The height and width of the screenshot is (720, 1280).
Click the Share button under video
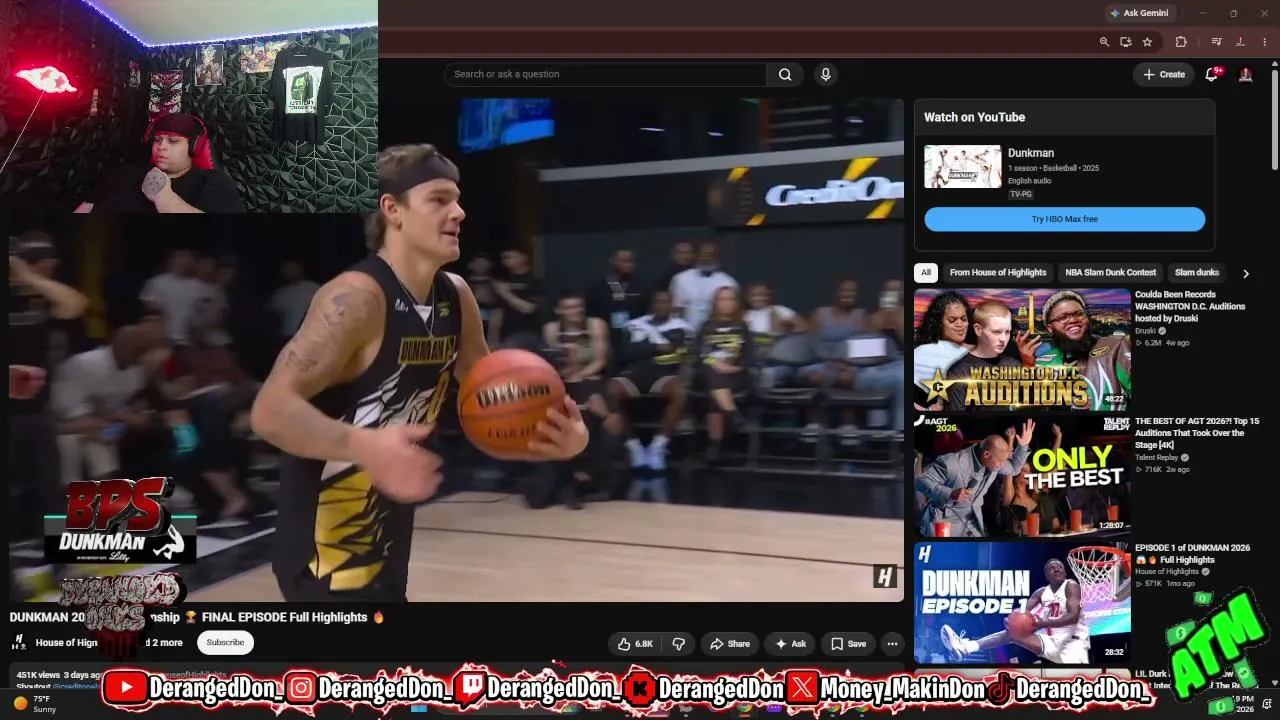[x=729, y=644]
